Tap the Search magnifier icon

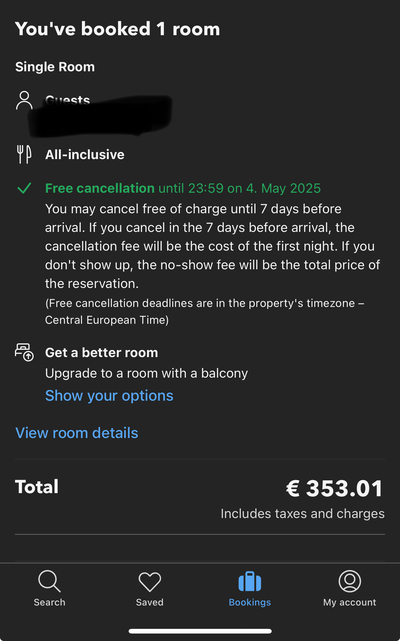point(49,581)
